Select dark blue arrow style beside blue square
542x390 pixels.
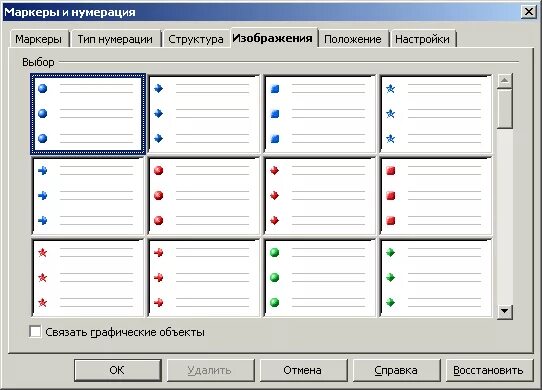coord(204,114)
